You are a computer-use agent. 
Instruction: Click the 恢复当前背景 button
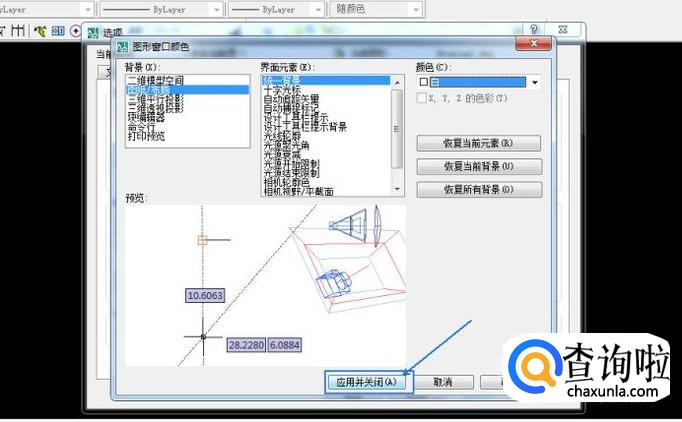pos(479,166)
